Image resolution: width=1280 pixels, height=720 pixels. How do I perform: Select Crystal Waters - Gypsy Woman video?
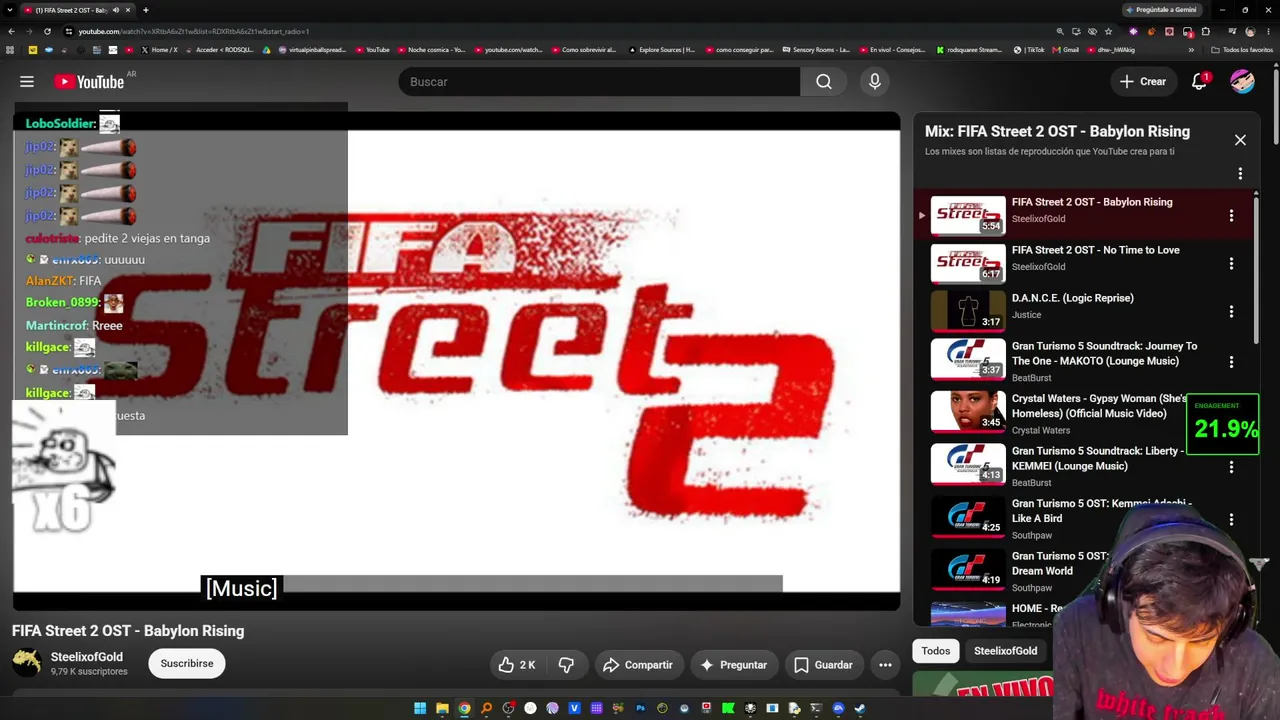[x=1099, y=406]
